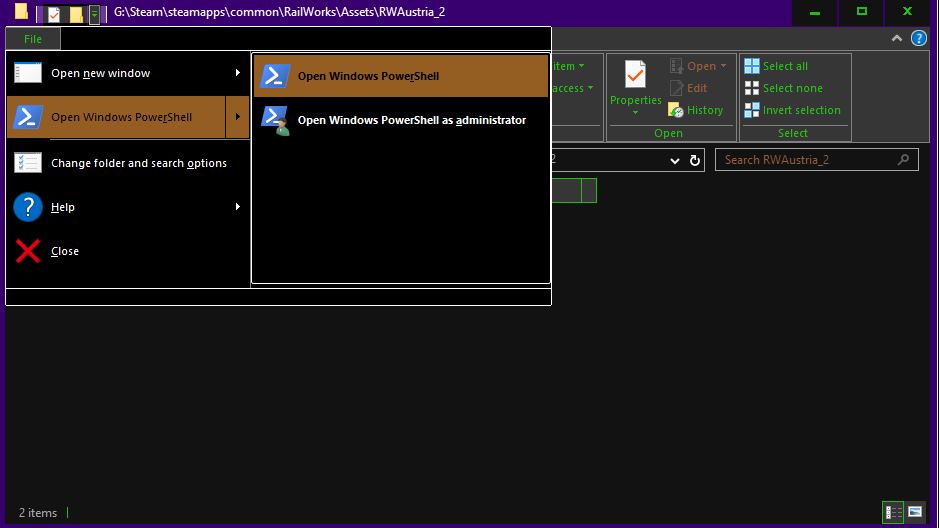The width and height of the screenshot is (939, 528).
Task: Click the Properties button label
Action: (635, 100)
